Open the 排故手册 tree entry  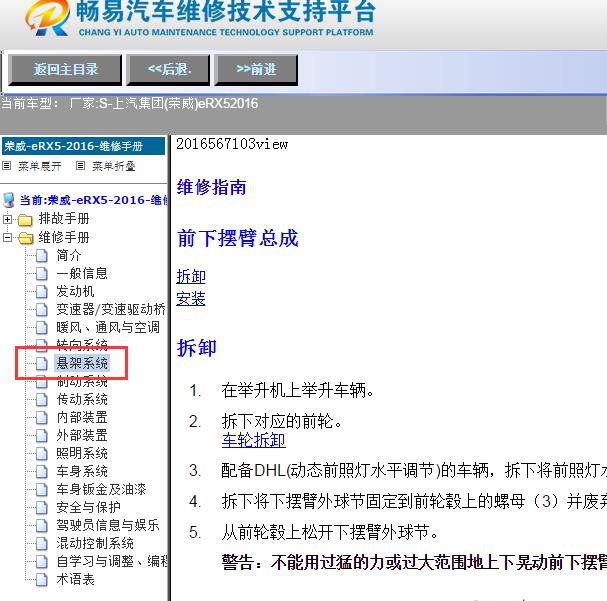[x=64, y=219]
